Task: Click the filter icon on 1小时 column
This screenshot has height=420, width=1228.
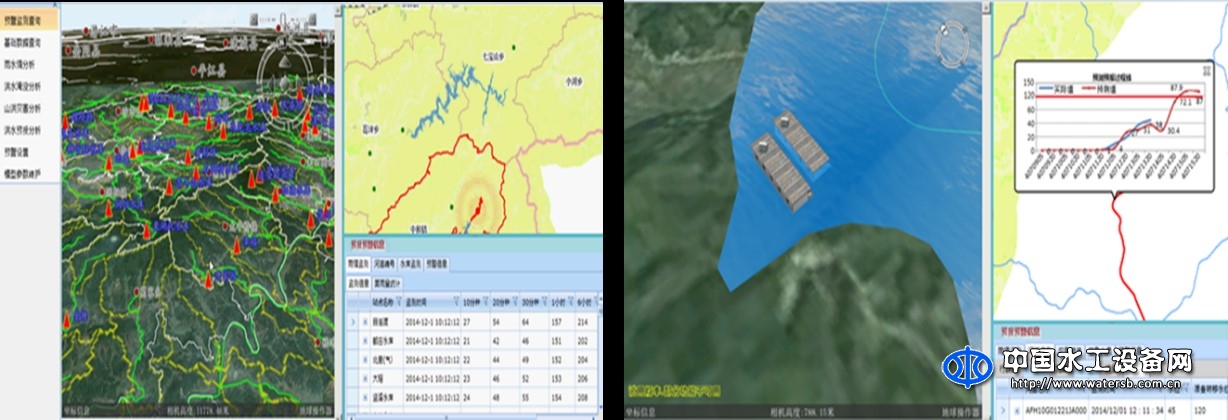Action: [x=572, y=302]
